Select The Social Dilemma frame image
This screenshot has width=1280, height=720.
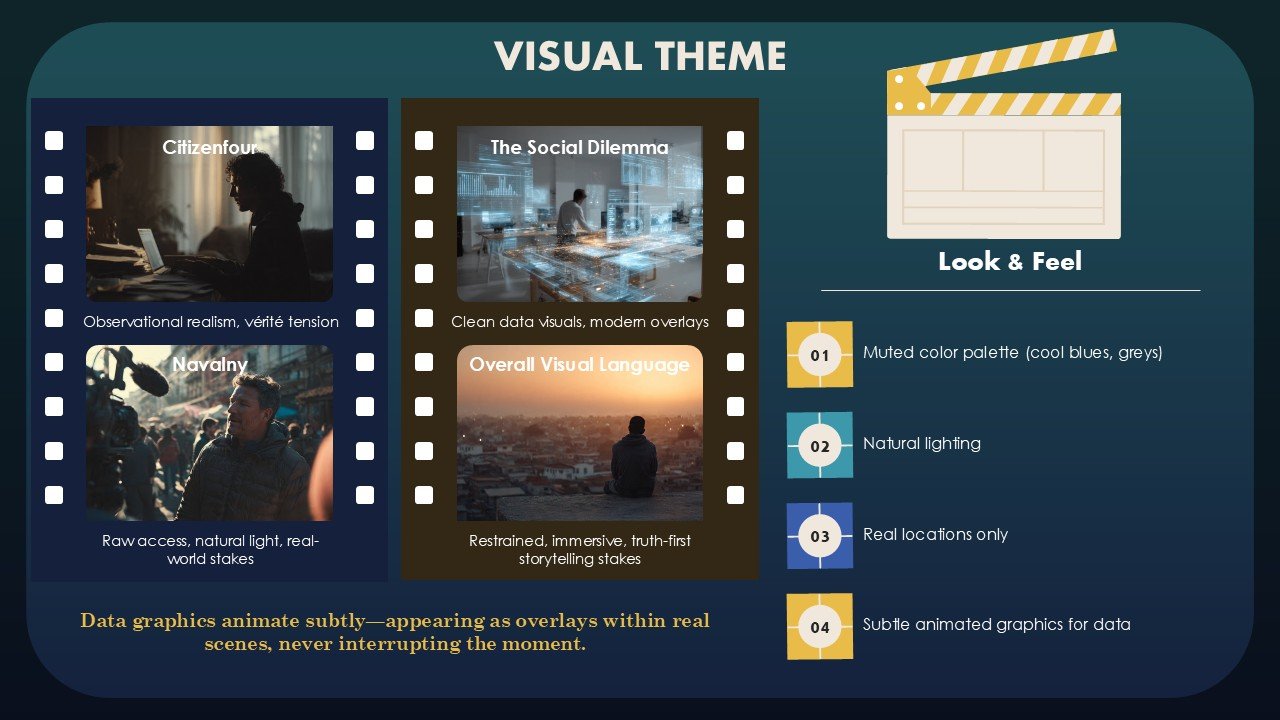579,214
